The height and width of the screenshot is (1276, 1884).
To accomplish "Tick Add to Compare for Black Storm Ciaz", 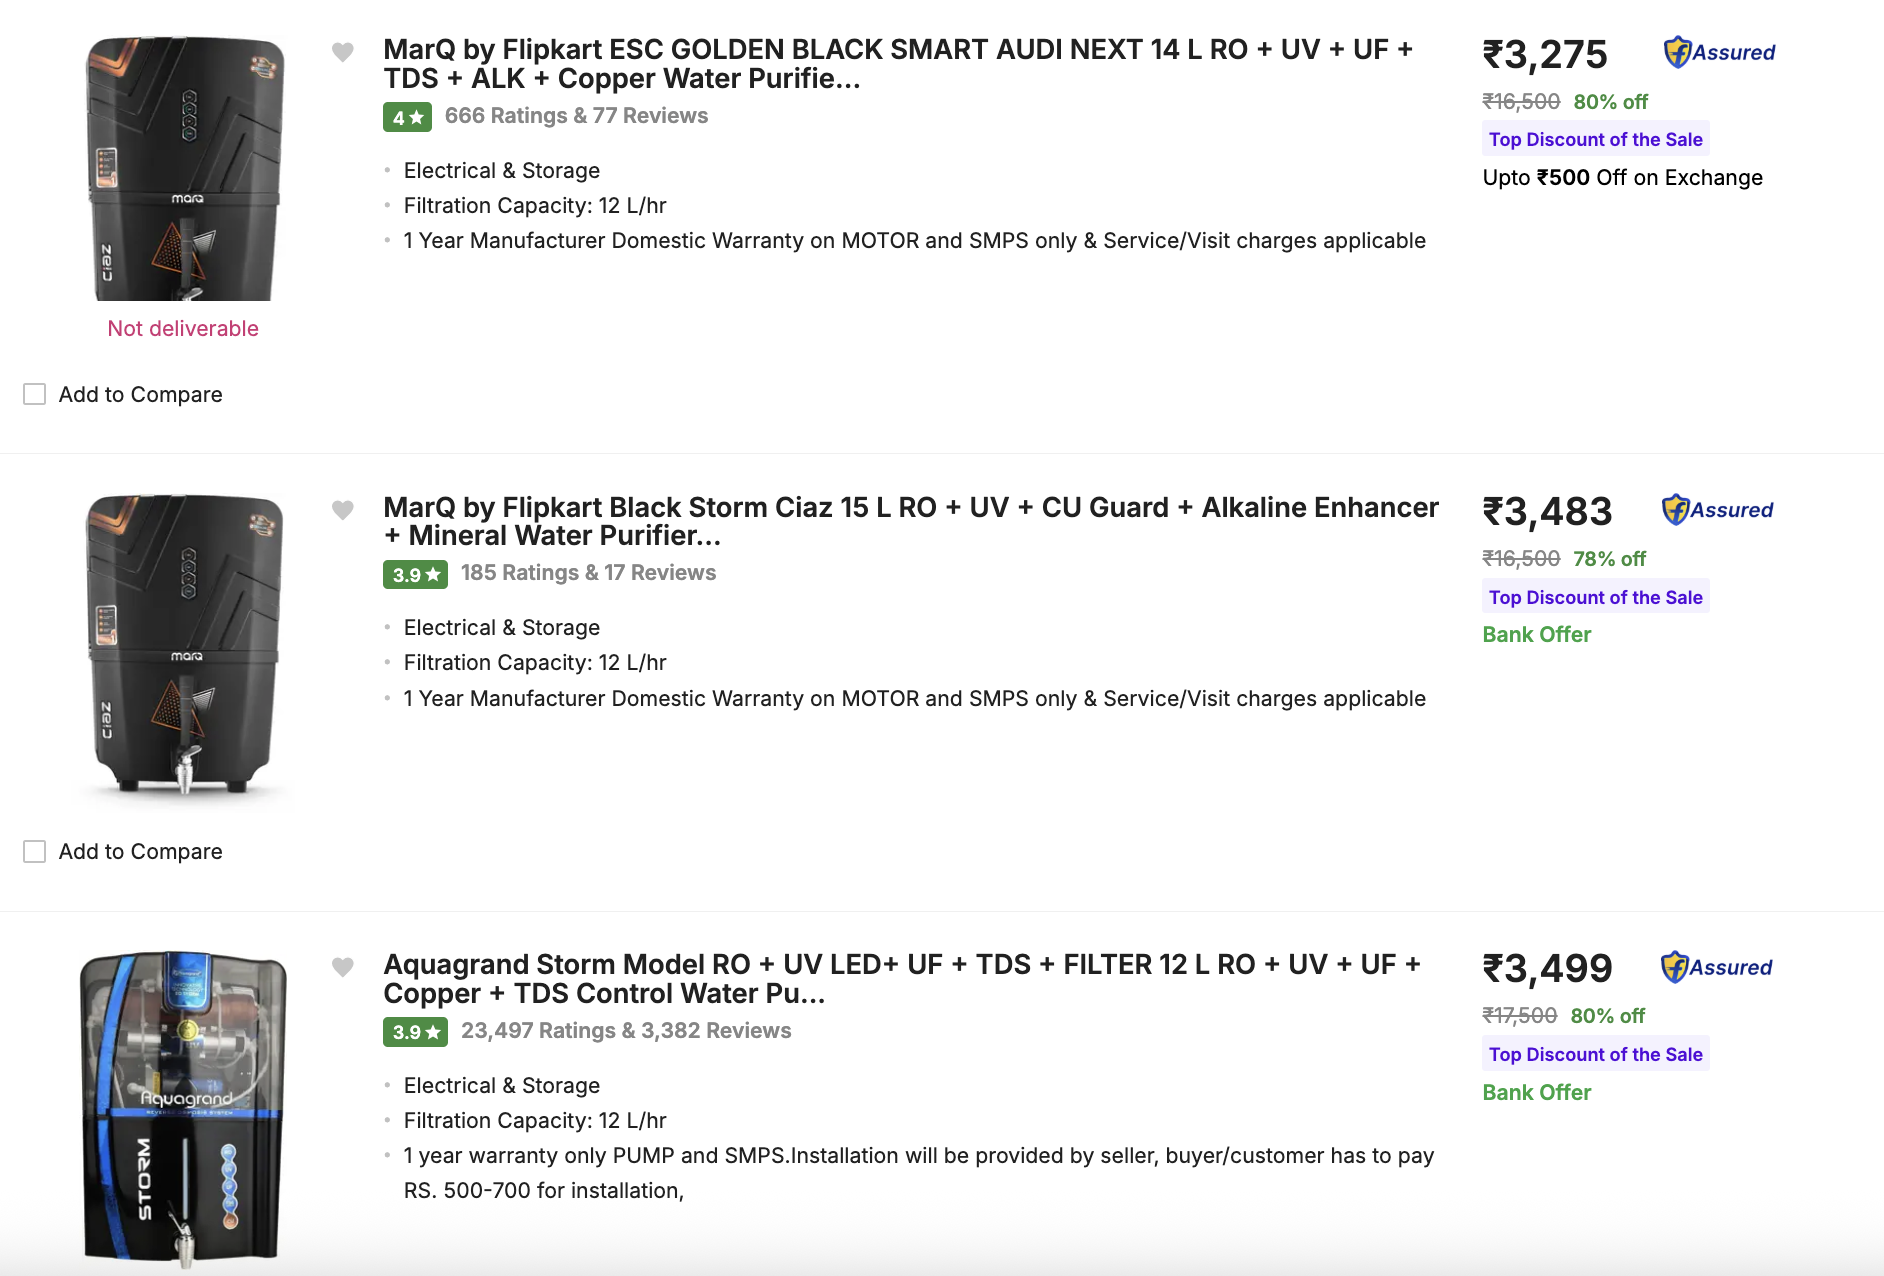I will (x=35, y=851).
